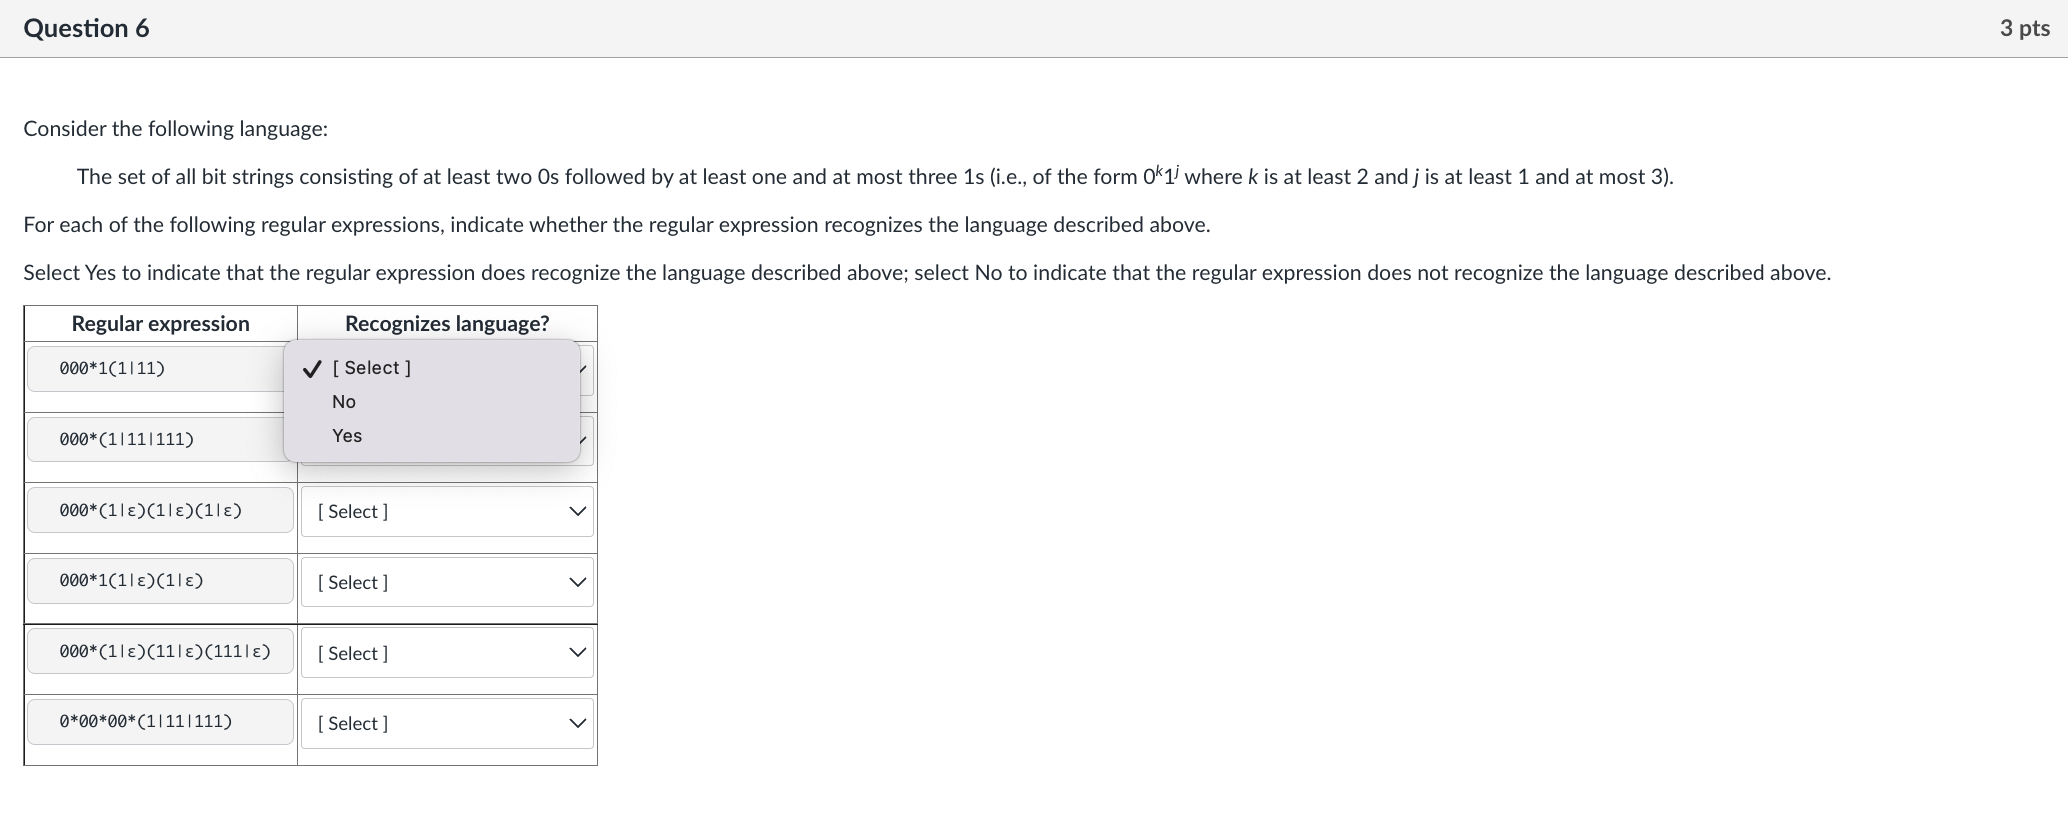
Task: Click the partially hidden chevron on row 000*(1|11|111)
Action: (x=585, y=440)
